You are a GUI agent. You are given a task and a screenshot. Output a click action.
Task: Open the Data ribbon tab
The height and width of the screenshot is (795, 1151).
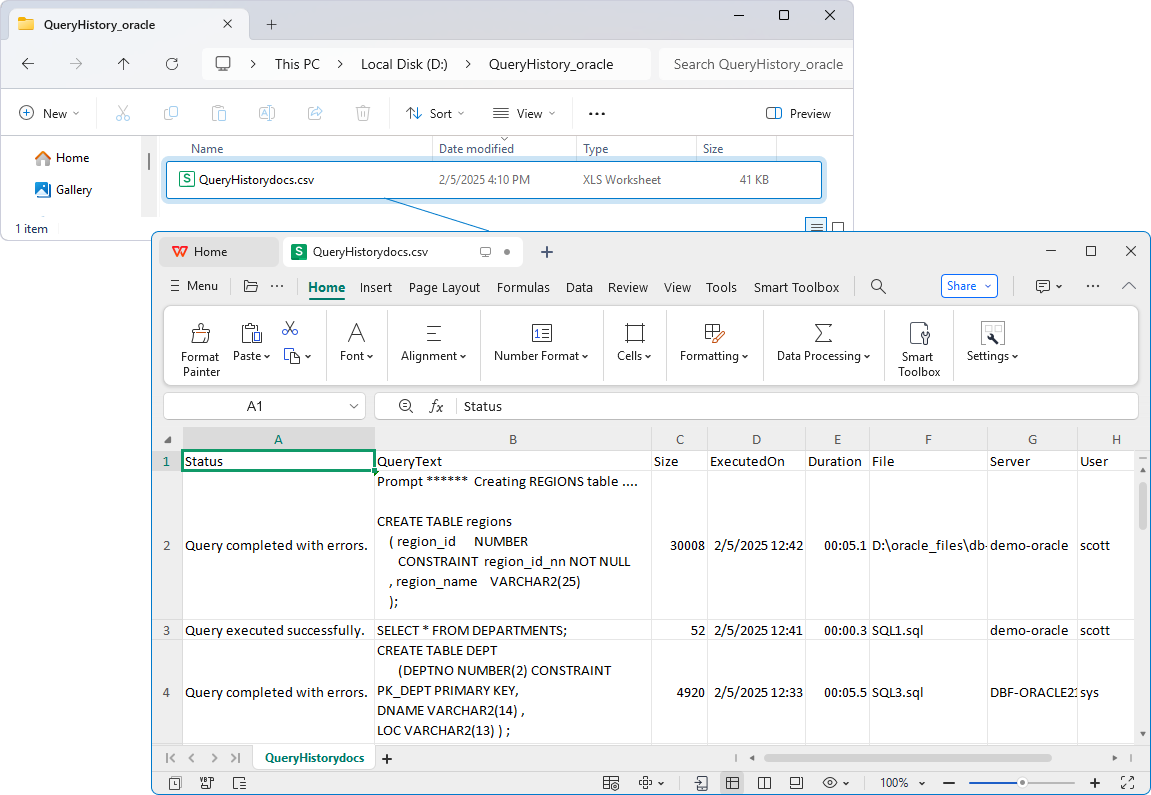point(579,288)
